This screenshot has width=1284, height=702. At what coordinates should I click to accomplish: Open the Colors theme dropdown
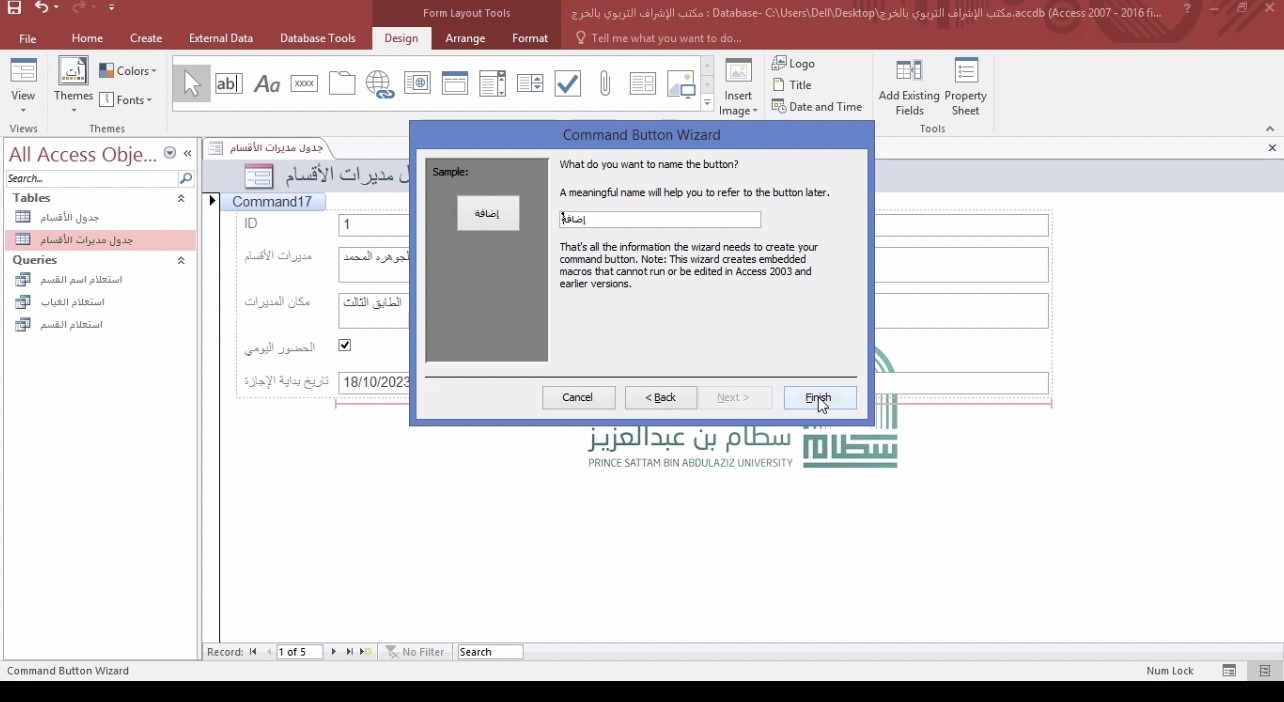tap(128, 71)
